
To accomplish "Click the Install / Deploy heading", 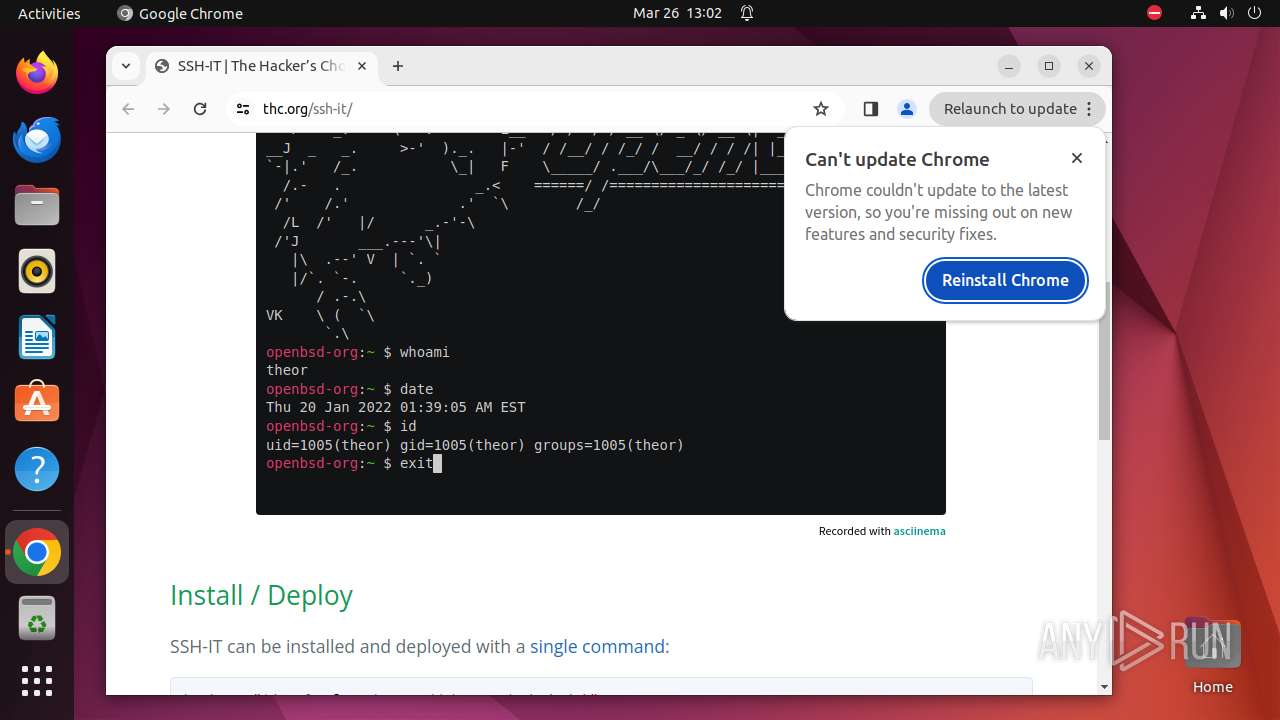I will coord(261,595).
